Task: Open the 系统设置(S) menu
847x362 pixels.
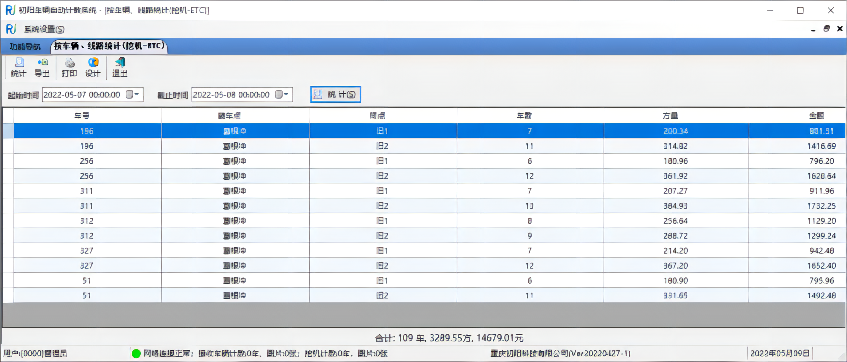Action: click(44, 29)
